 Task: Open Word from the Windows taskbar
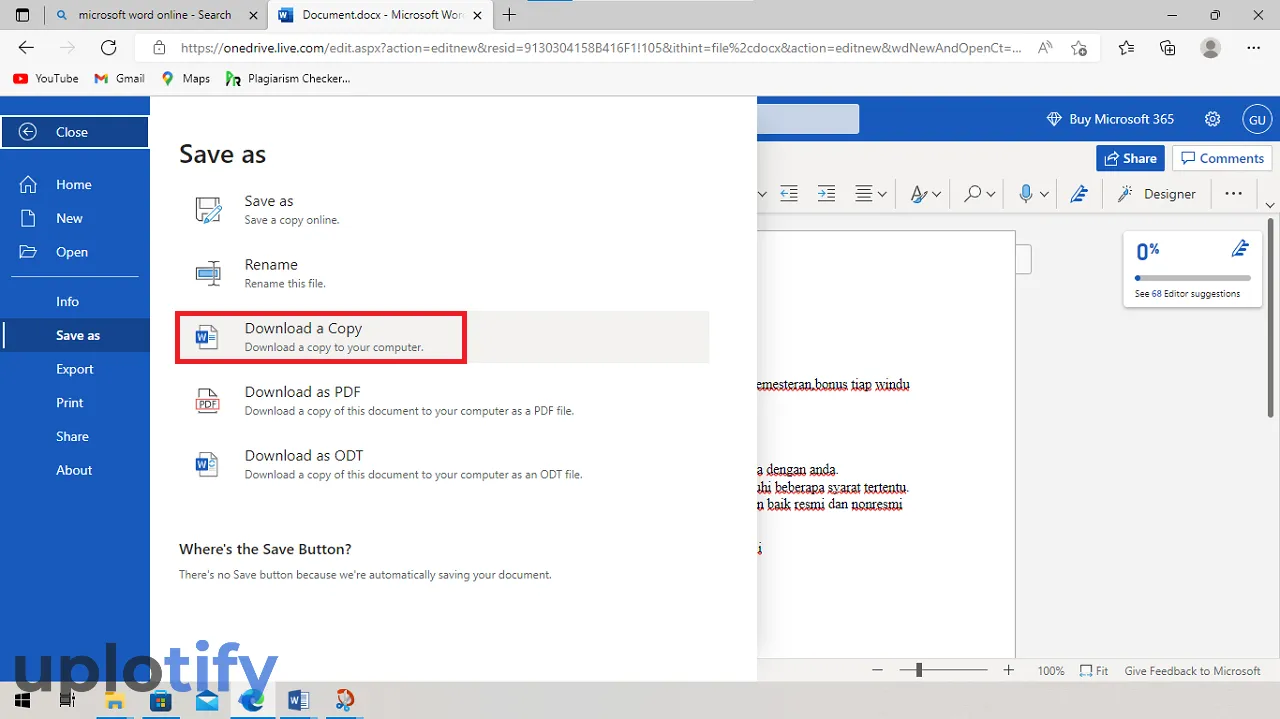click(x=298, y=700)
